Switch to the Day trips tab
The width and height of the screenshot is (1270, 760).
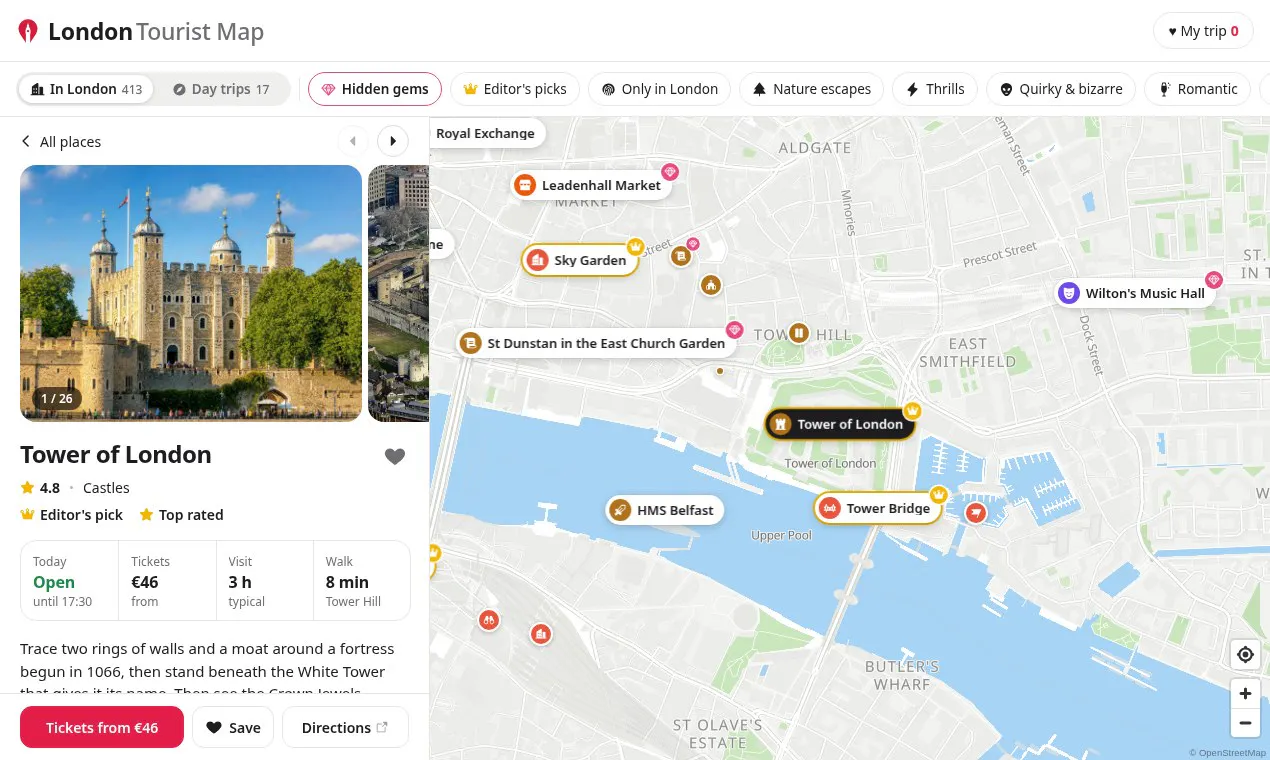click(x=221, y=89)
